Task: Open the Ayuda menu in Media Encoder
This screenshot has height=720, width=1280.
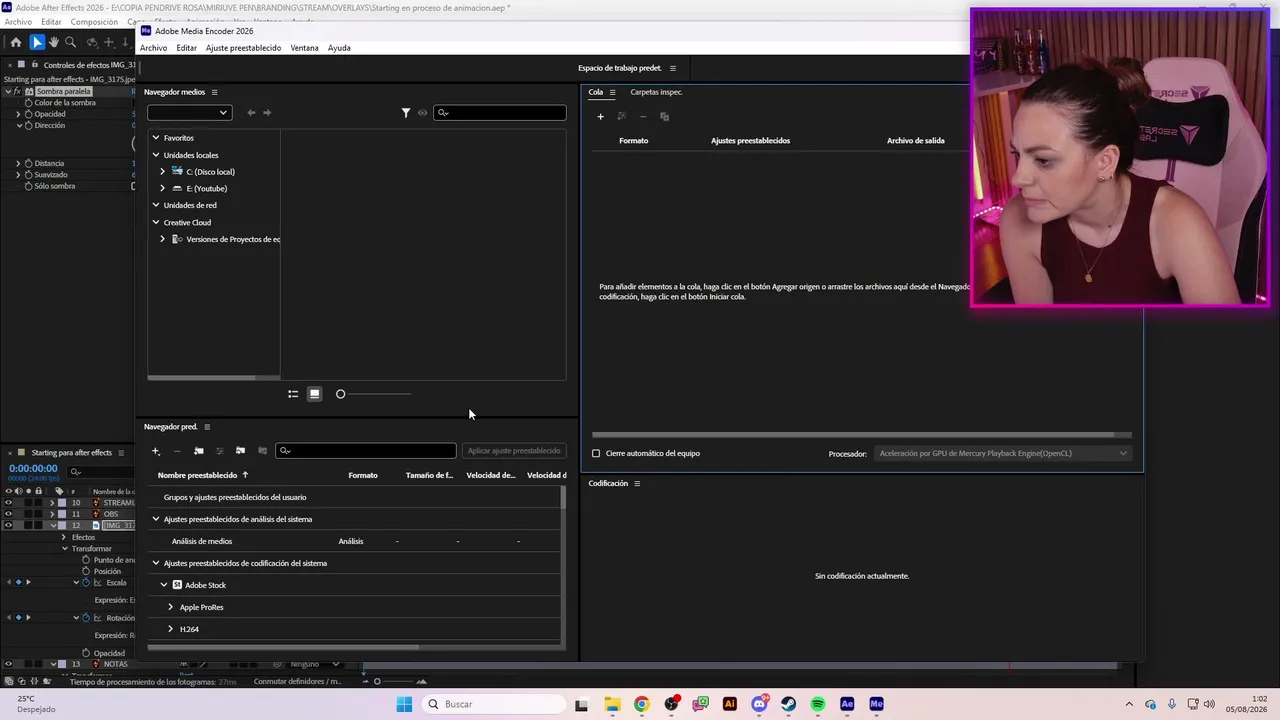Action: click(339, 48)
